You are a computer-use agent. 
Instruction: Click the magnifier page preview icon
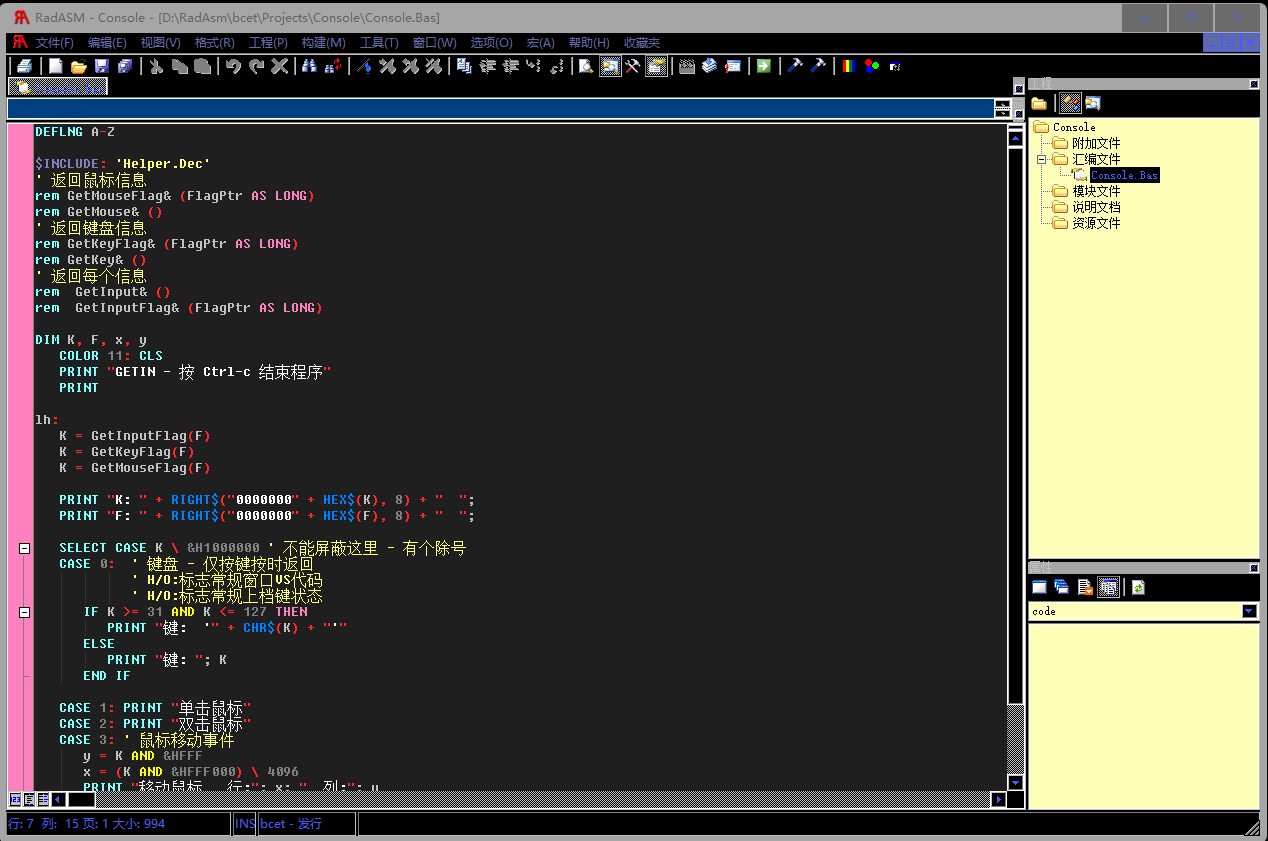586,66
